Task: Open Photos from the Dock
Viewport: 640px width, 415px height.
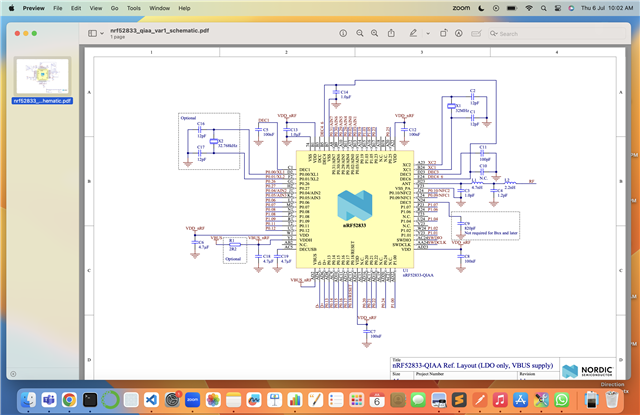Action: (213, 400)
